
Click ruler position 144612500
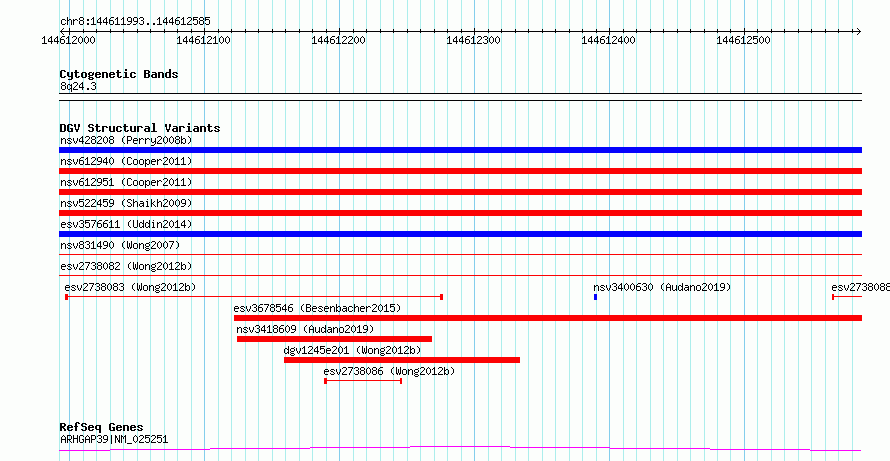(744, 40)
